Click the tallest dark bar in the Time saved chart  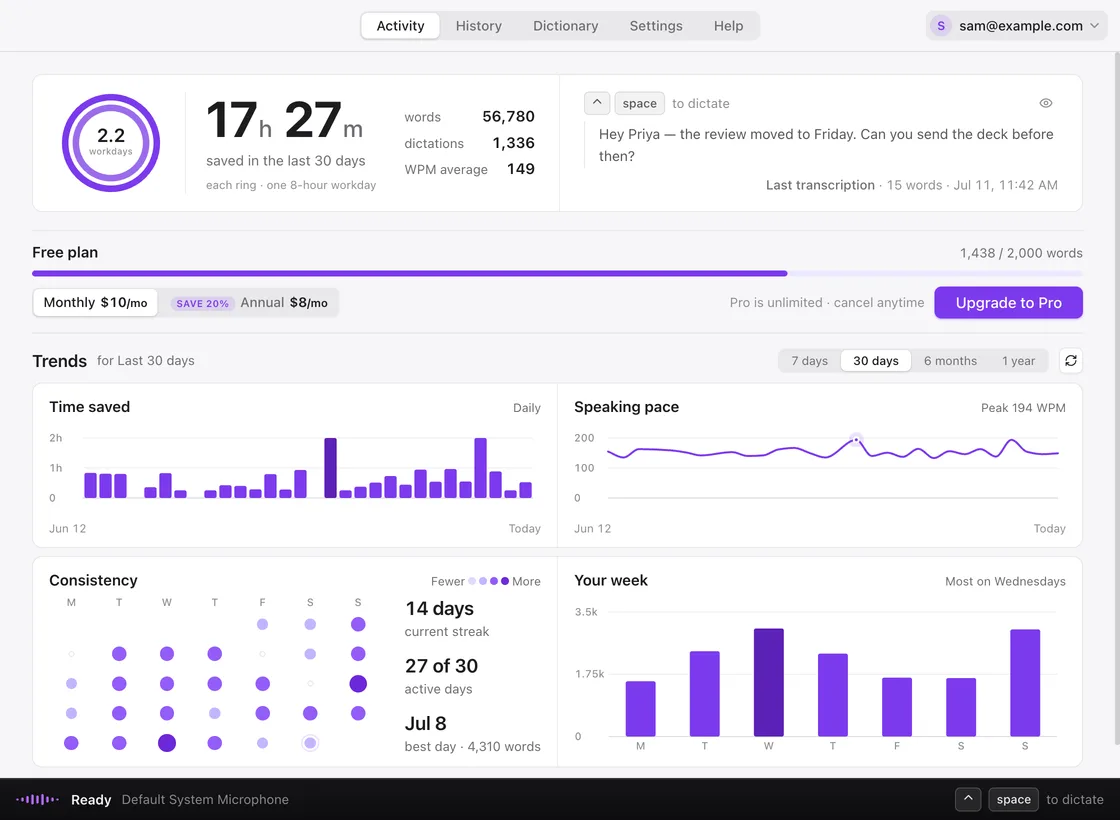click(x=330, y=468)
